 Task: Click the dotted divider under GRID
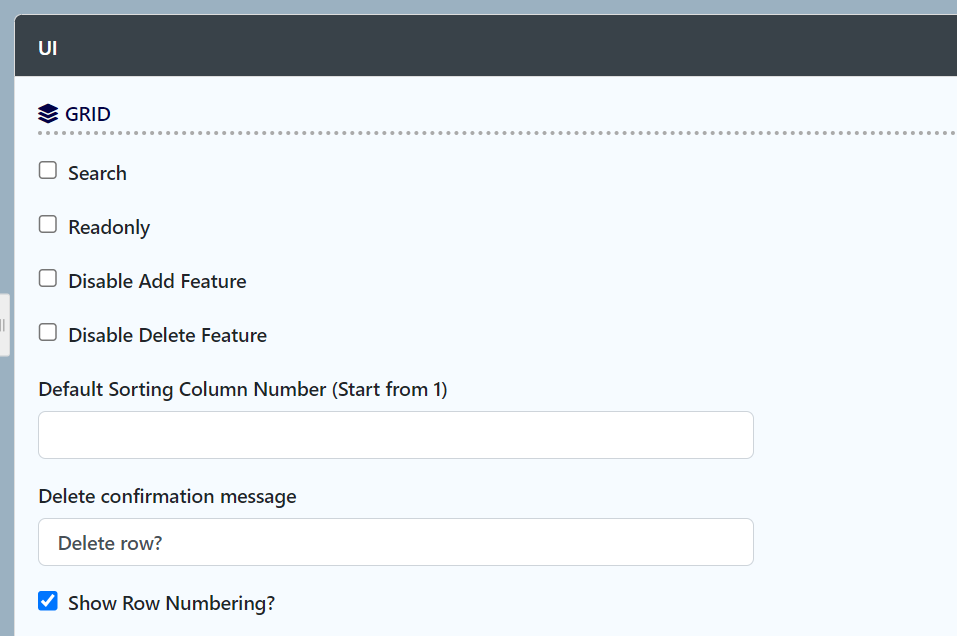(497, 132)
